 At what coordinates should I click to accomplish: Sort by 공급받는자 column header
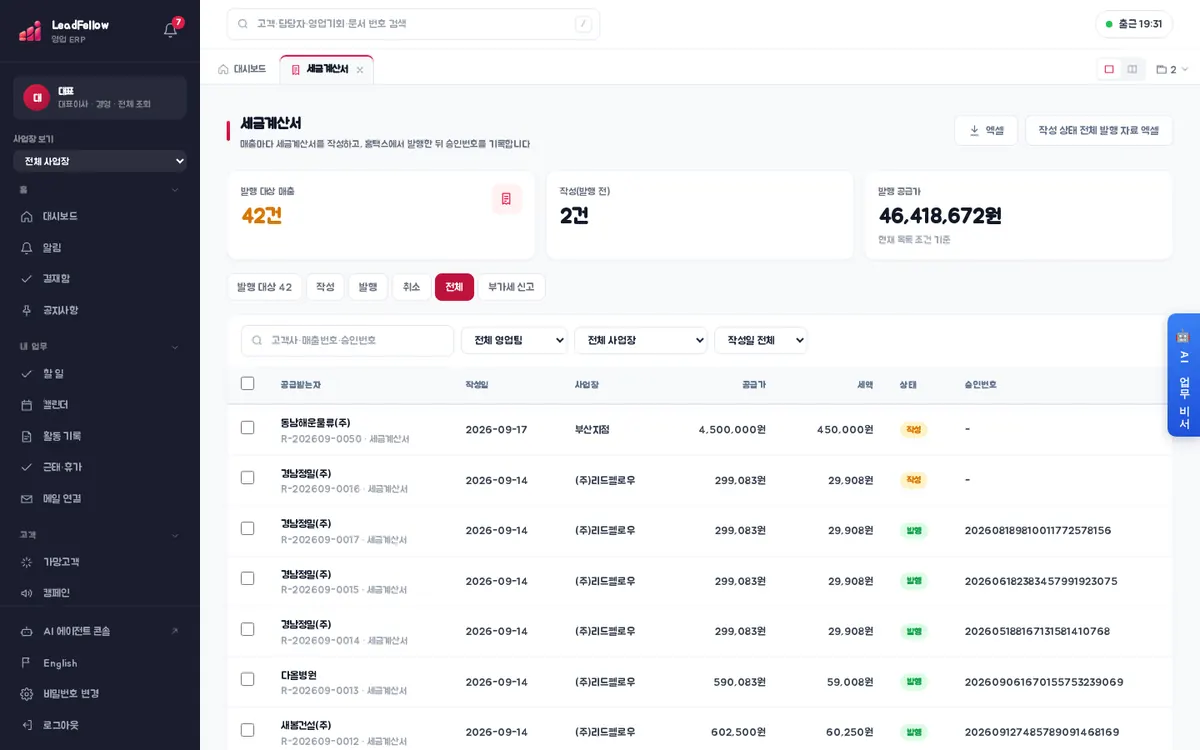pyautogui.click(x=300, y=384)
